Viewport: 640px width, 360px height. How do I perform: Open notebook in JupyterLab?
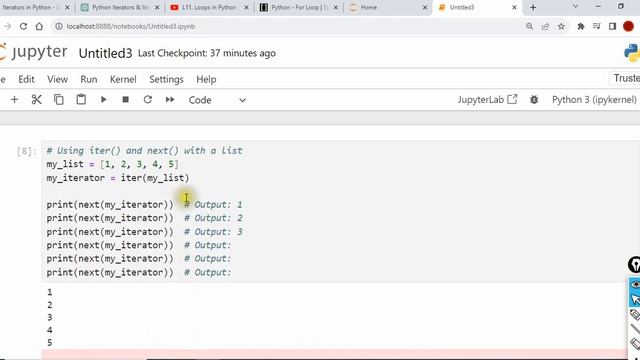click(x=487, y=100)
